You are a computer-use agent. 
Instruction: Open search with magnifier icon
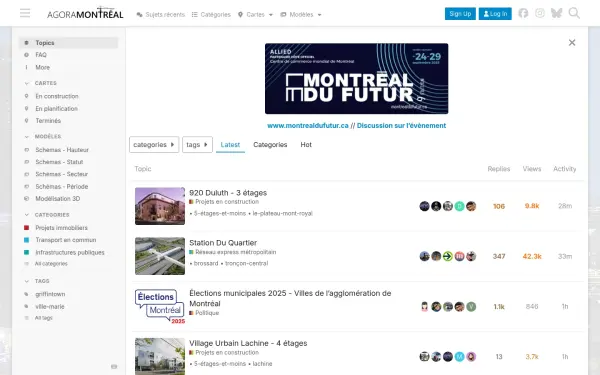pyautogui.click(x=574, y=13)
